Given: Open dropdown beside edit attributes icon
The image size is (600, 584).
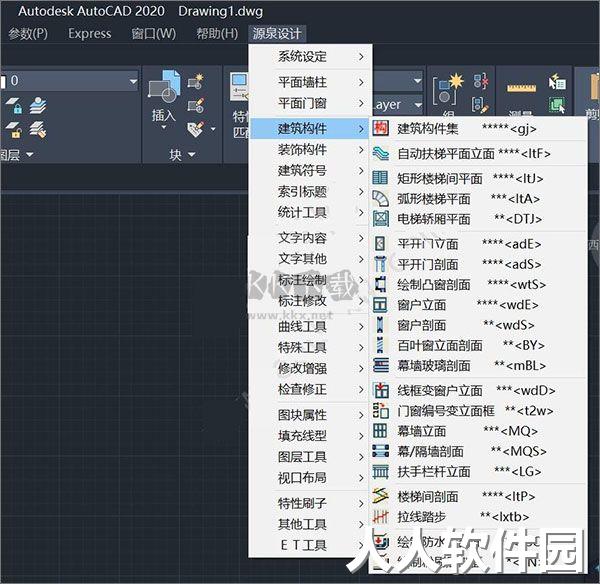Looking at the screenshot, I should tap(213, 129).
